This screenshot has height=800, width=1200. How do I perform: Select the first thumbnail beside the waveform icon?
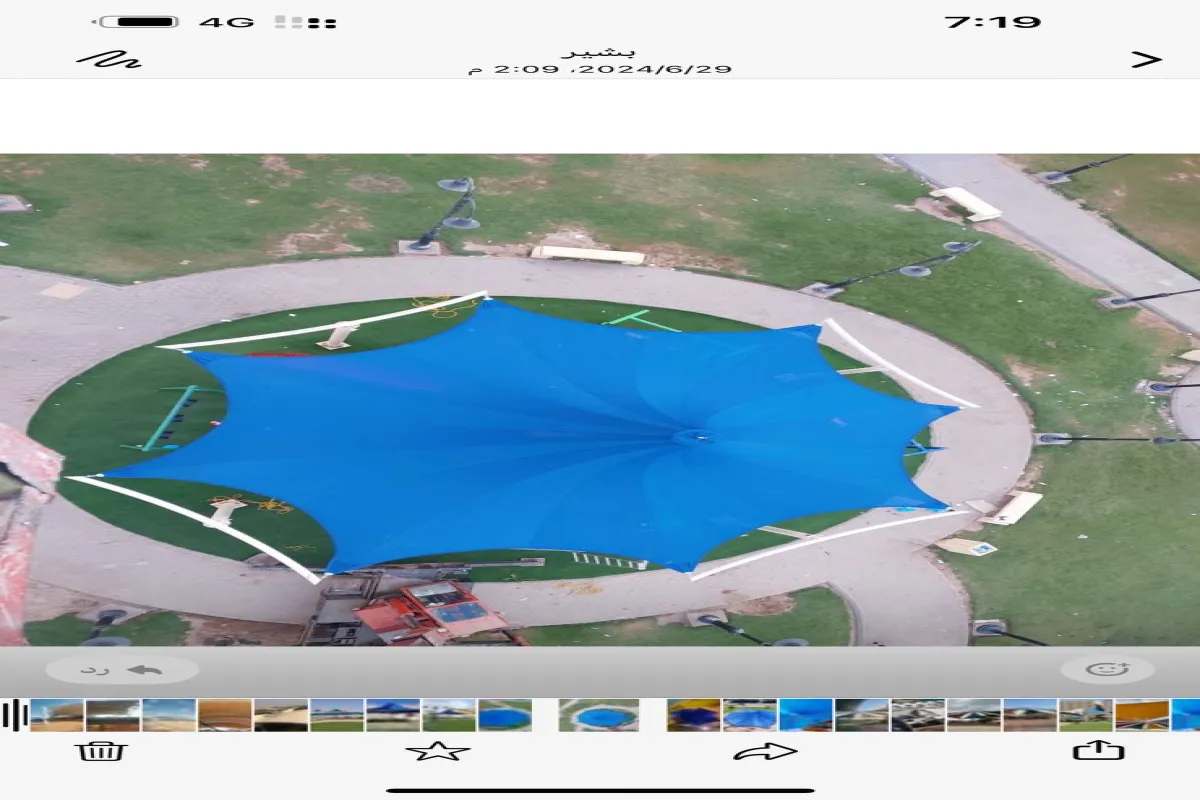tap(57, 715)
